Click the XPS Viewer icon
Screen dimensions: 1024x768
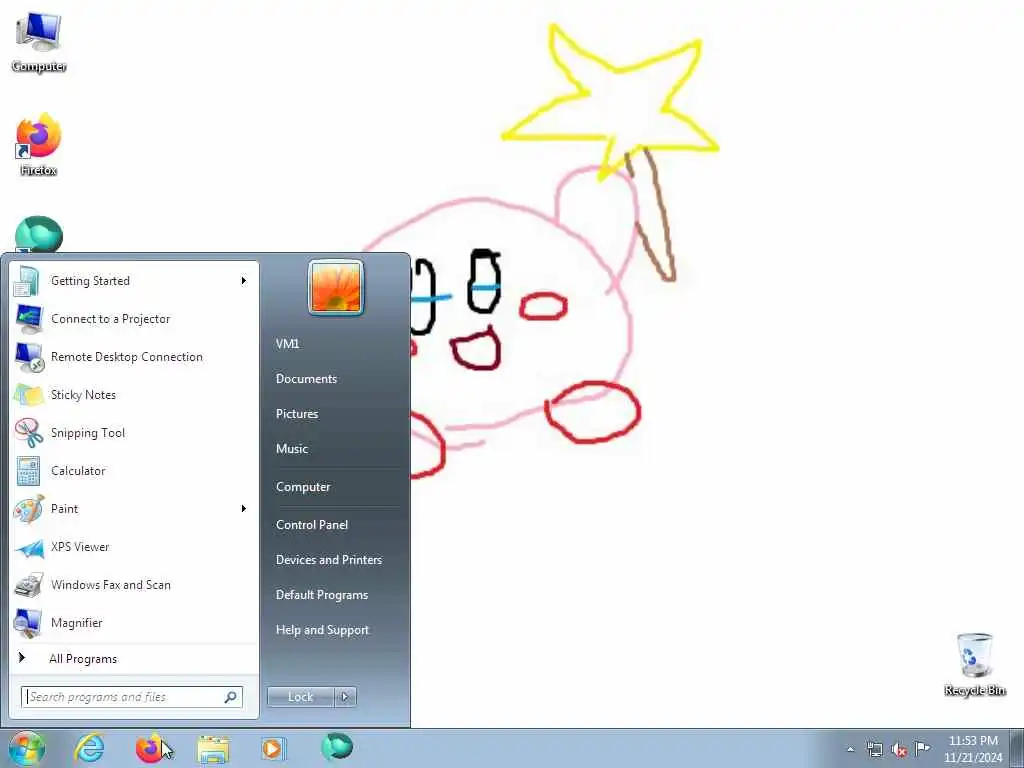pos(28,547)
